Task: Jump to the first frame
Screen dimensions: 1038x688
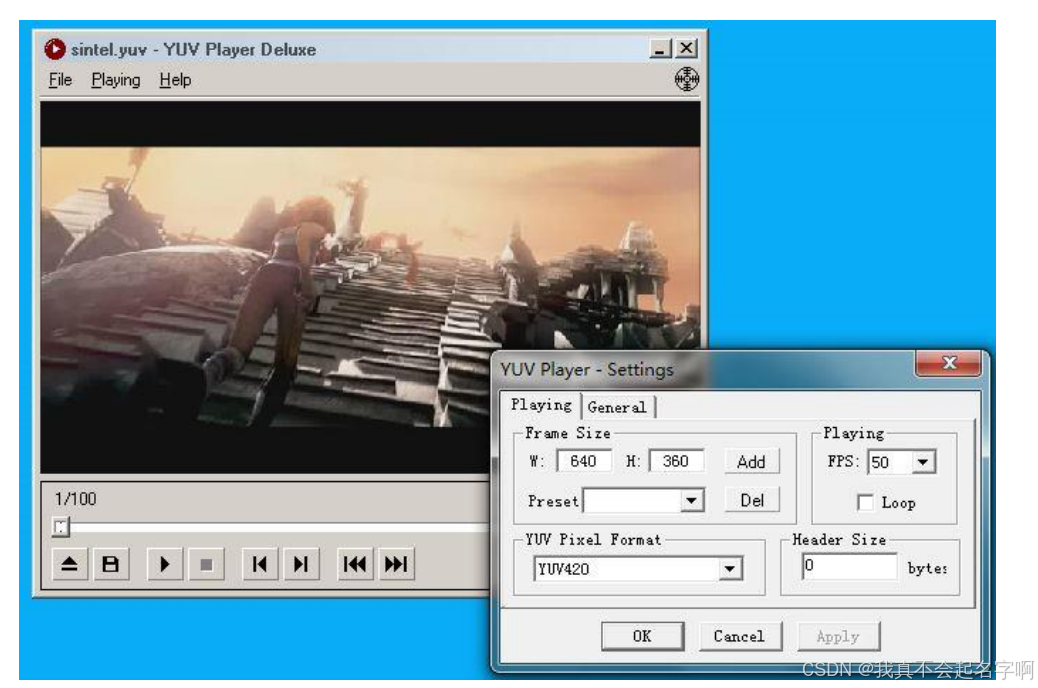Action: pos(355,564)
